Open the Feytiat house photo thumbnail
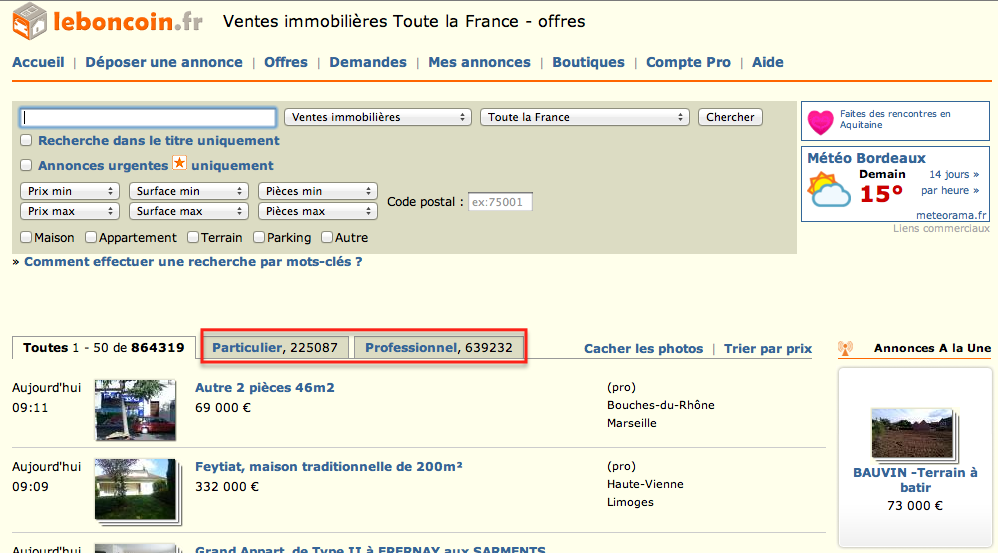The image size is (998, 553). [136, 490]
